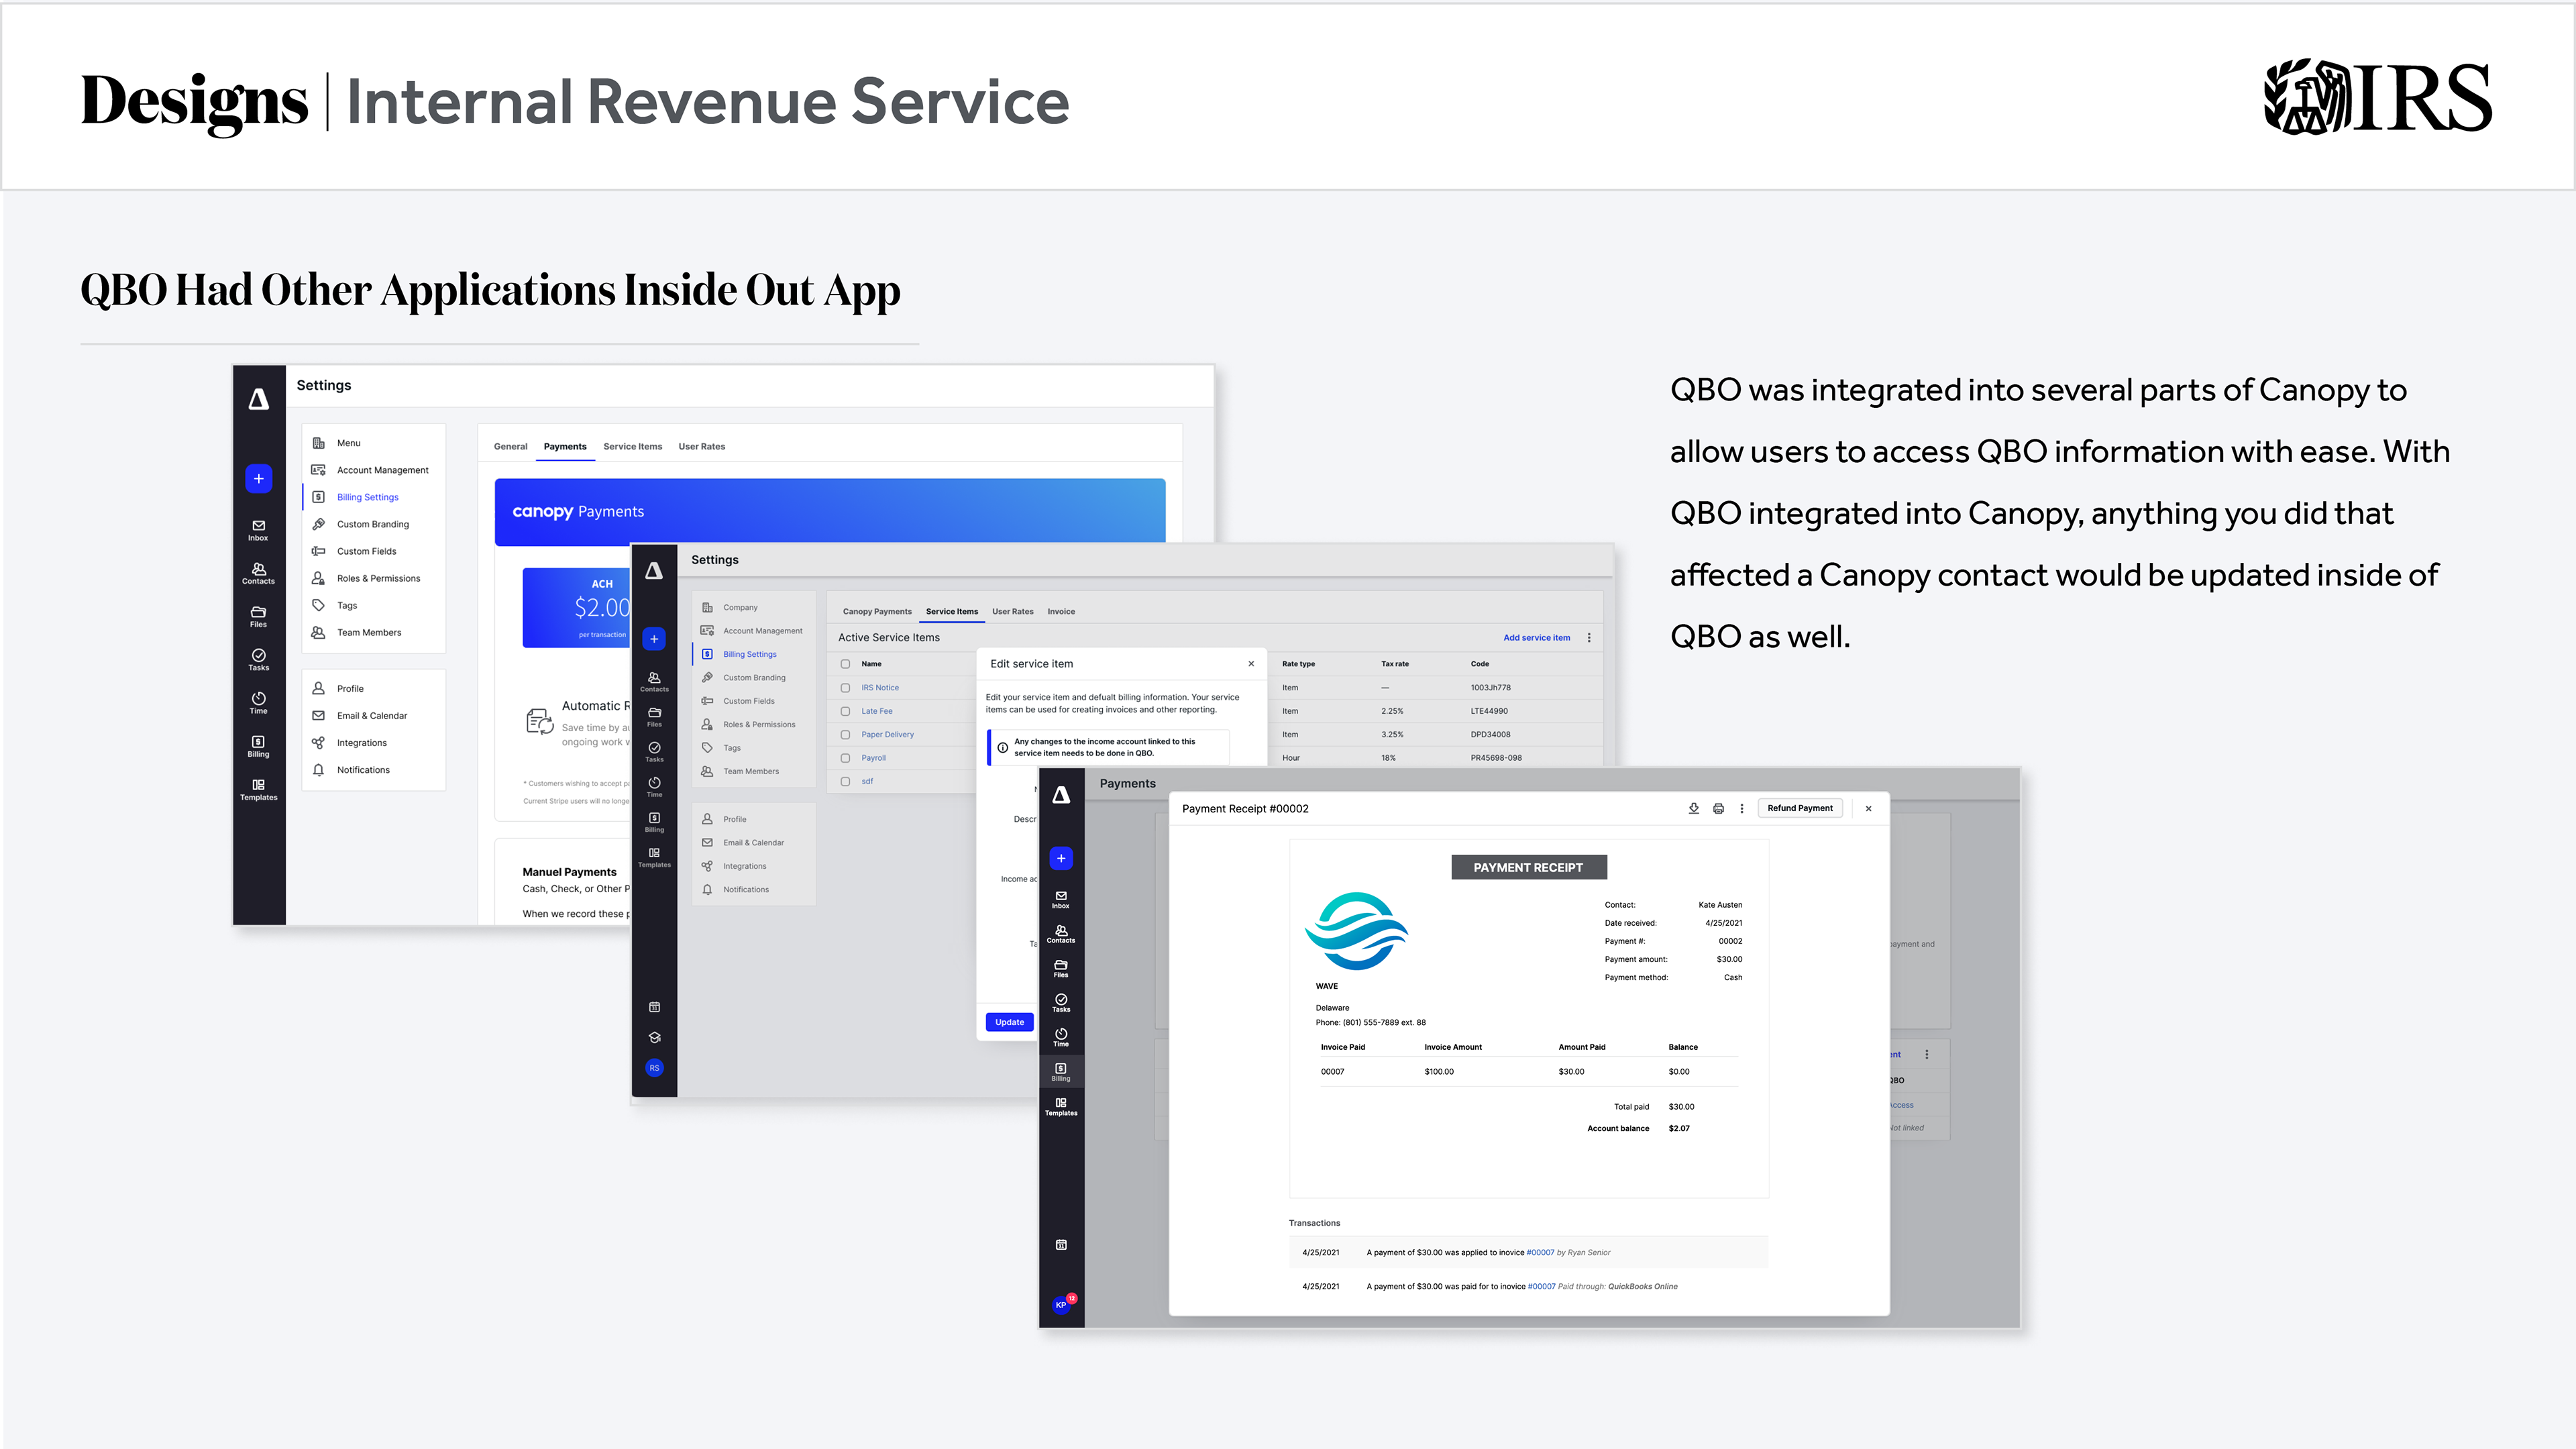
Task: Switch to General tab in back Settings window
Action: point(510,447)
